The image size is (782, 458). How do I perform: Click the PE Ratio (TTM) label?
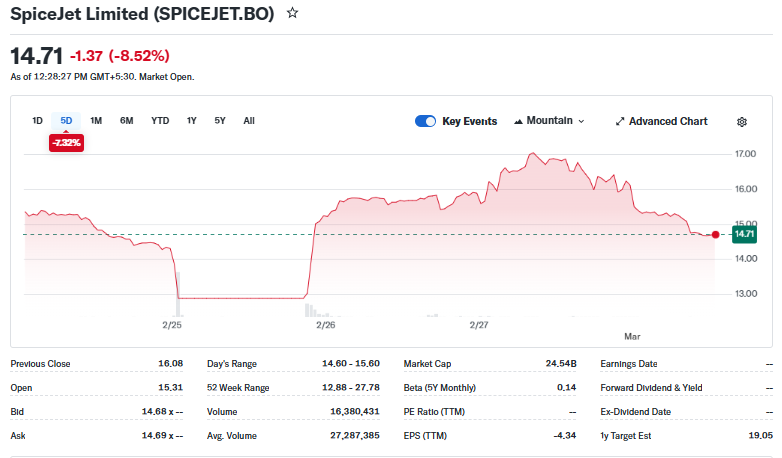click(434, 412)
